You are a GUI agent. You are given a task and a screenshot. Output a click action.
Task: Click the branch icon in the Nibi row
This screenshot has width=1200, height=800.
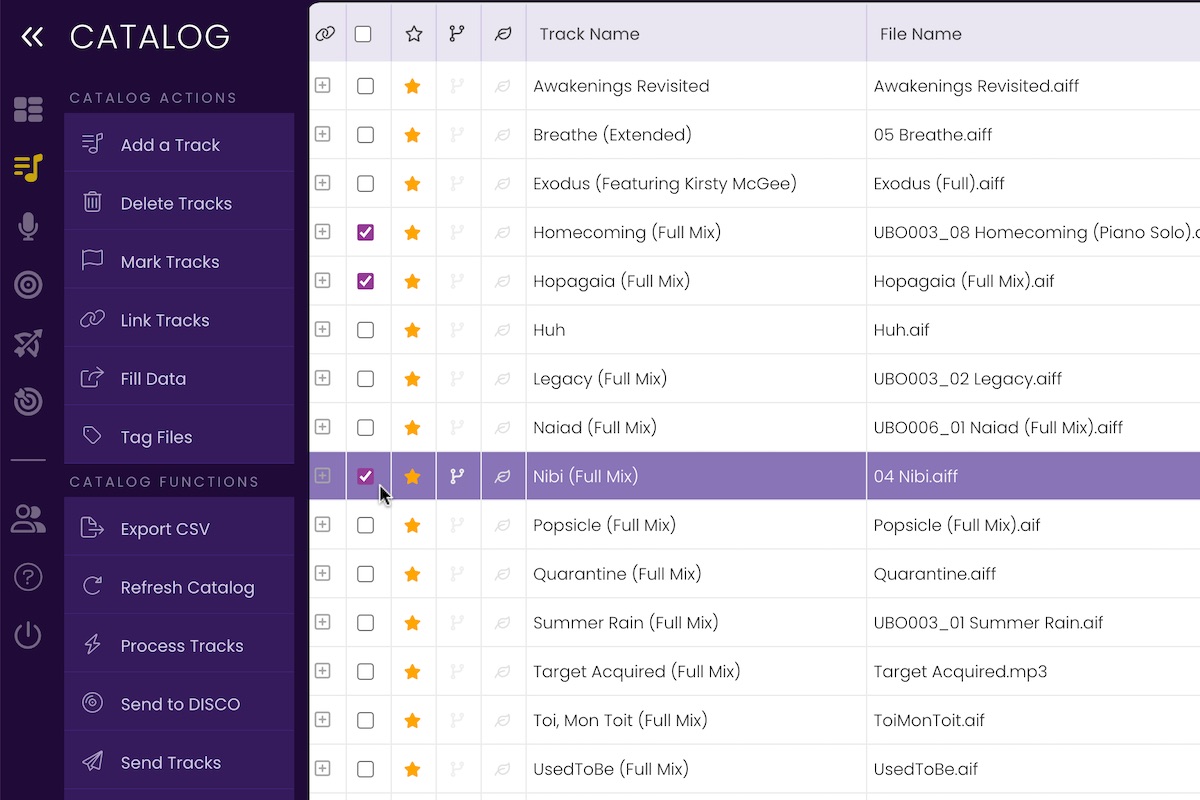coord(457,477)
